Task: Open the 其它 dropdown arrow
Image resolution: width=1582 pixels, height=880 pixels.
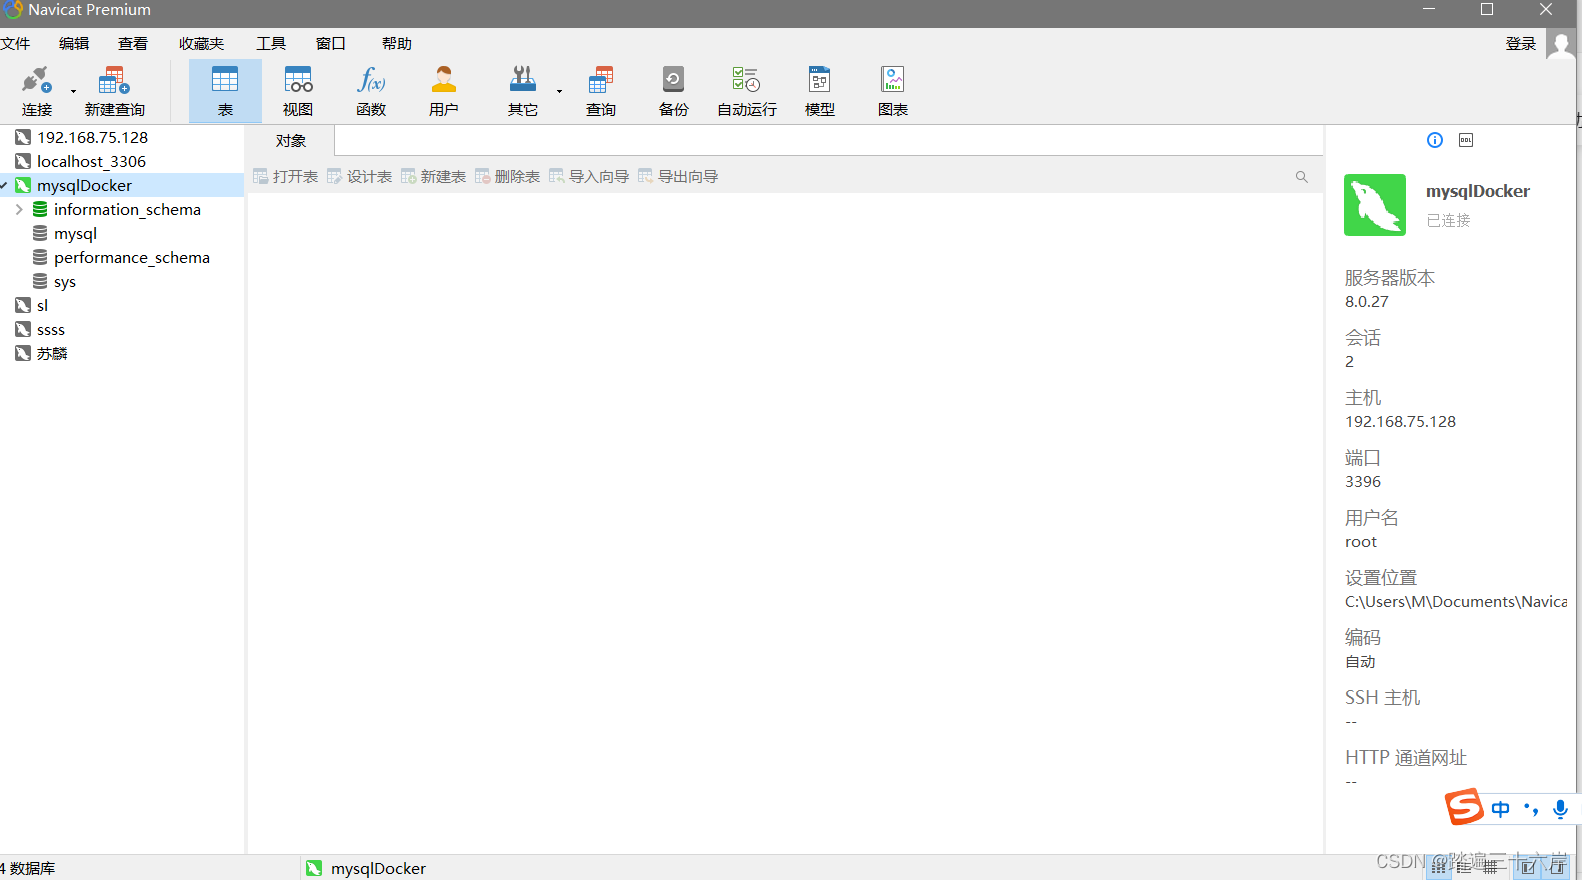Action: click(559, 91)
